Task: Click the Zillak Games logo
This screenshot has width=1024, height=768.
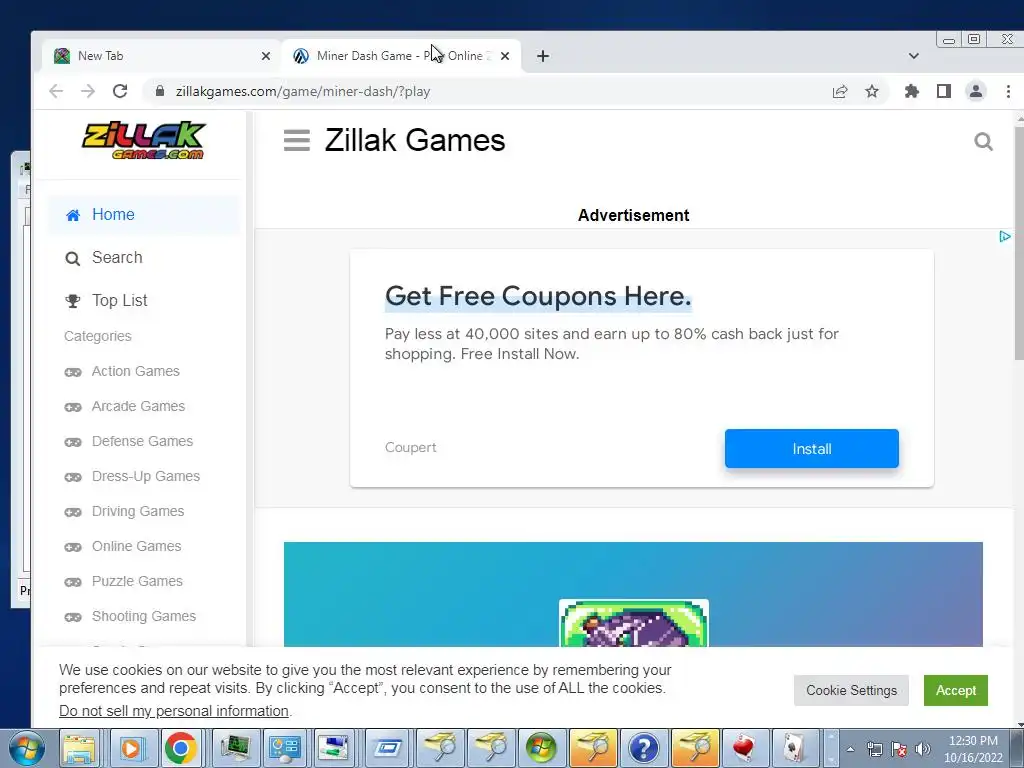Action: pyautogui.click(x=144, y=140)
